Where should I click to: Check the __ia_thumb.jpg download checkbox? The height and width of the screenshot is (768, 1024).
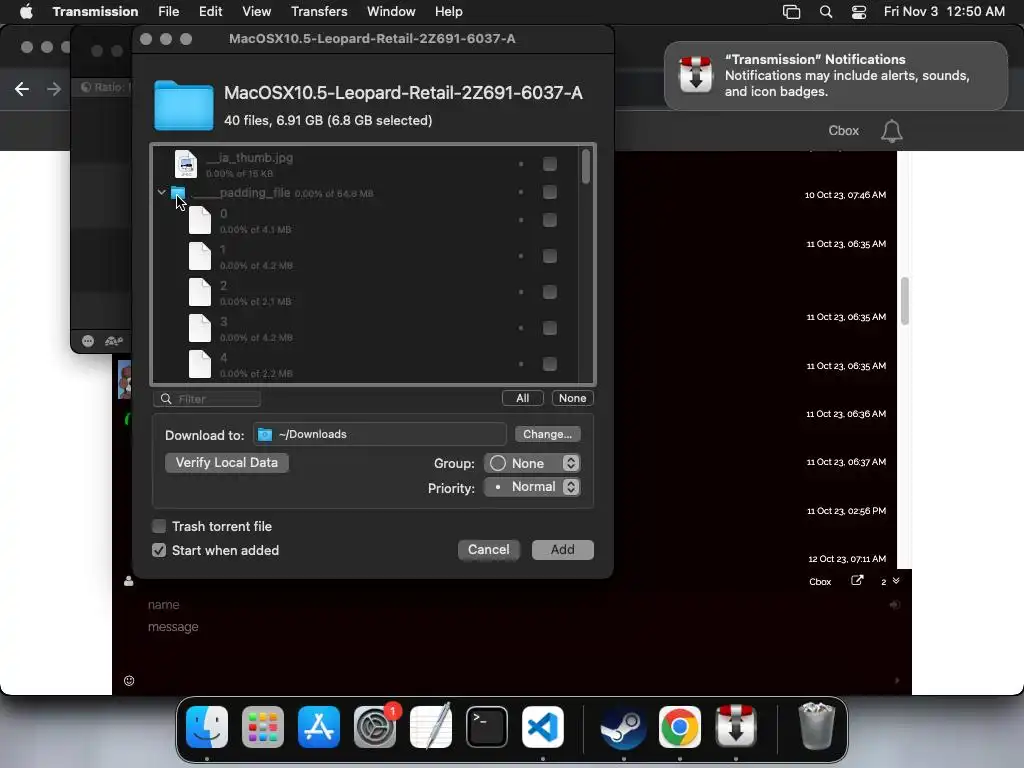coord(550,164)
